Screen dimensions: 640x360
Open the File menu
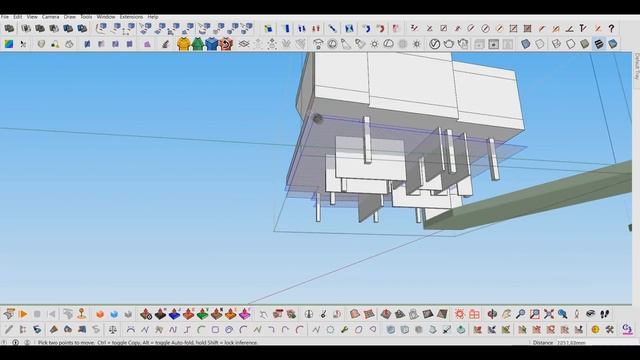(x=4, y=17)
